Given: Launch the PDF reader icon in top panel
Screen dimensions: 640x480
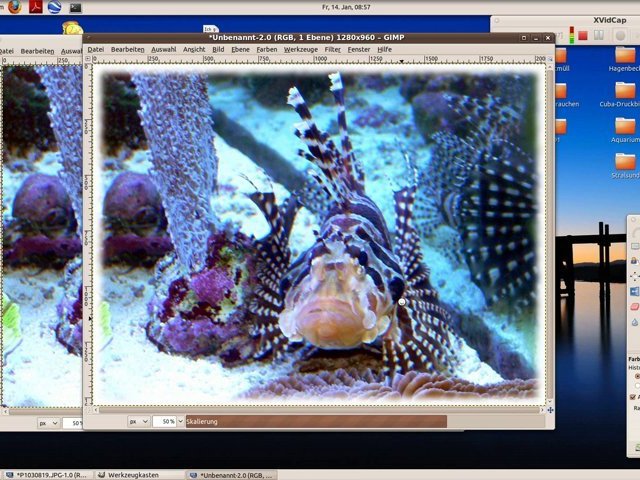Looking at the screenshot, I should pyautogui.click(x=36, y=7).
